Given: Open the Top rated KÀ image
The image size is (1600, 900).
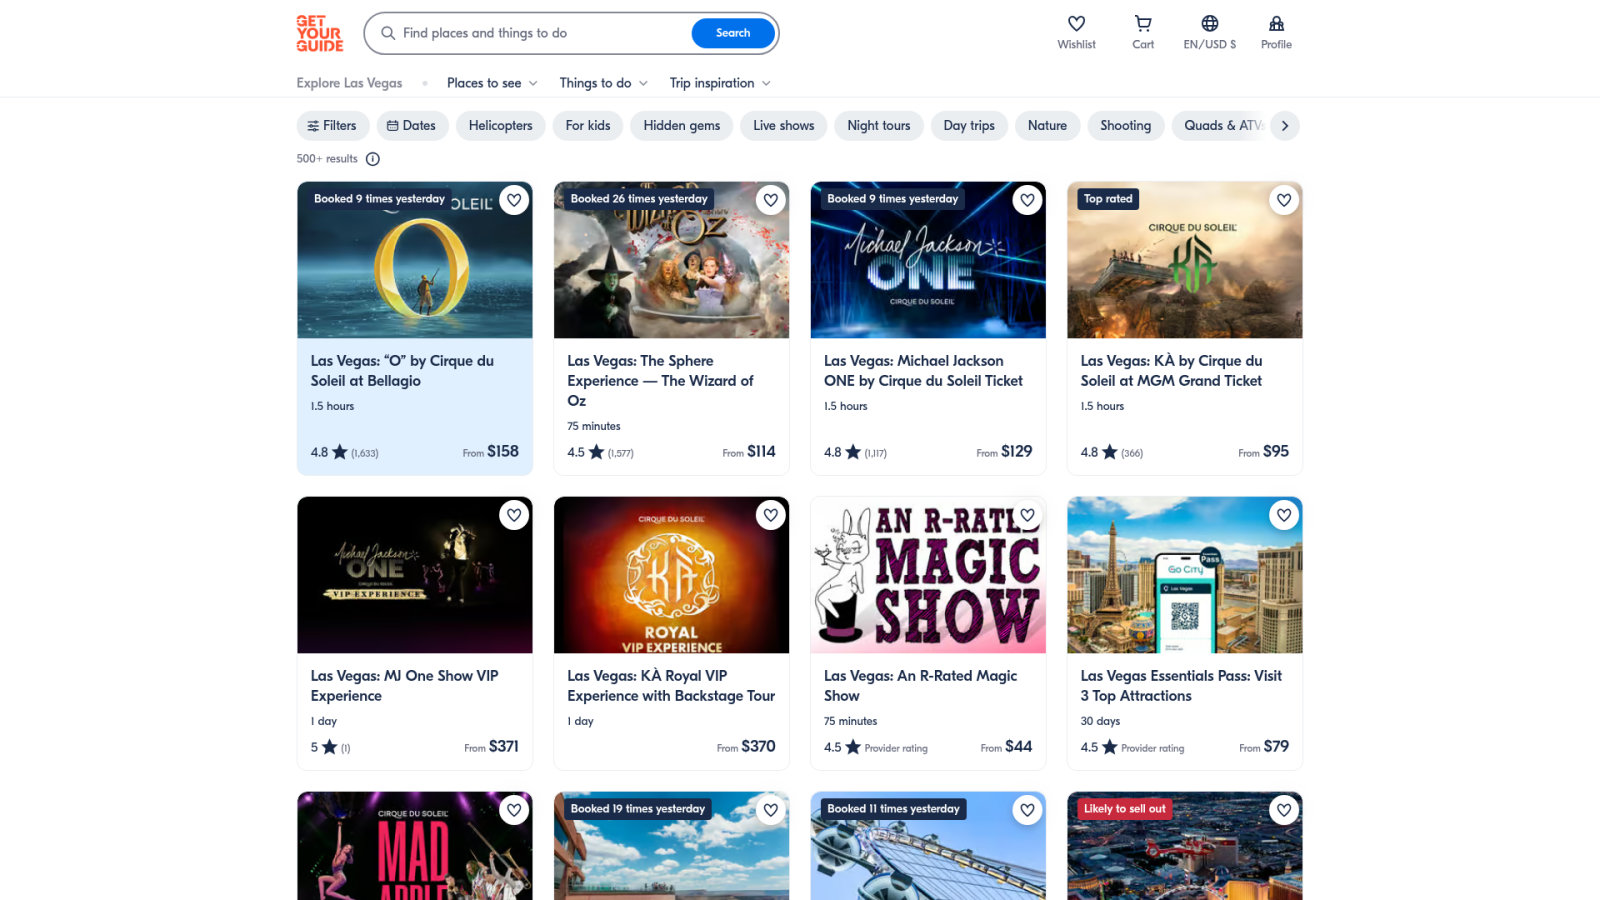Looking at the screenshot, I should click(1185, 260).
